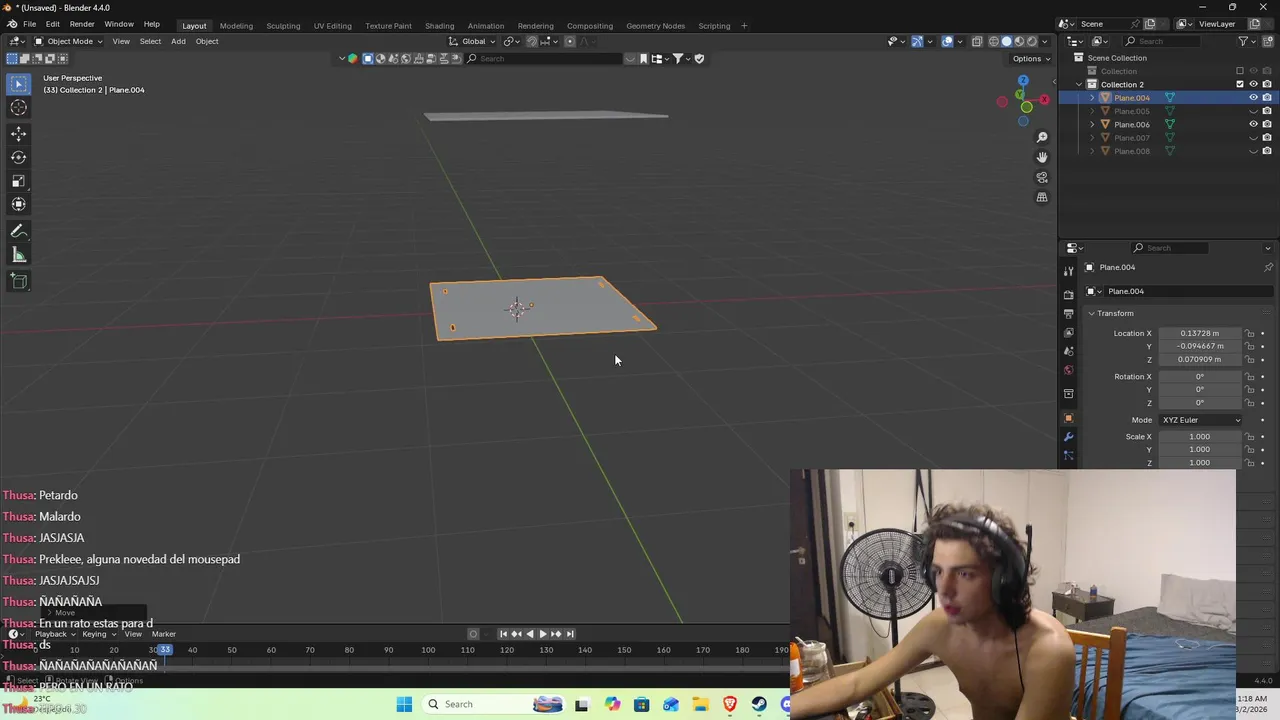The image size is (1280, 720).
Task: Select the Add Cube tool
Action: pos(19,281)
